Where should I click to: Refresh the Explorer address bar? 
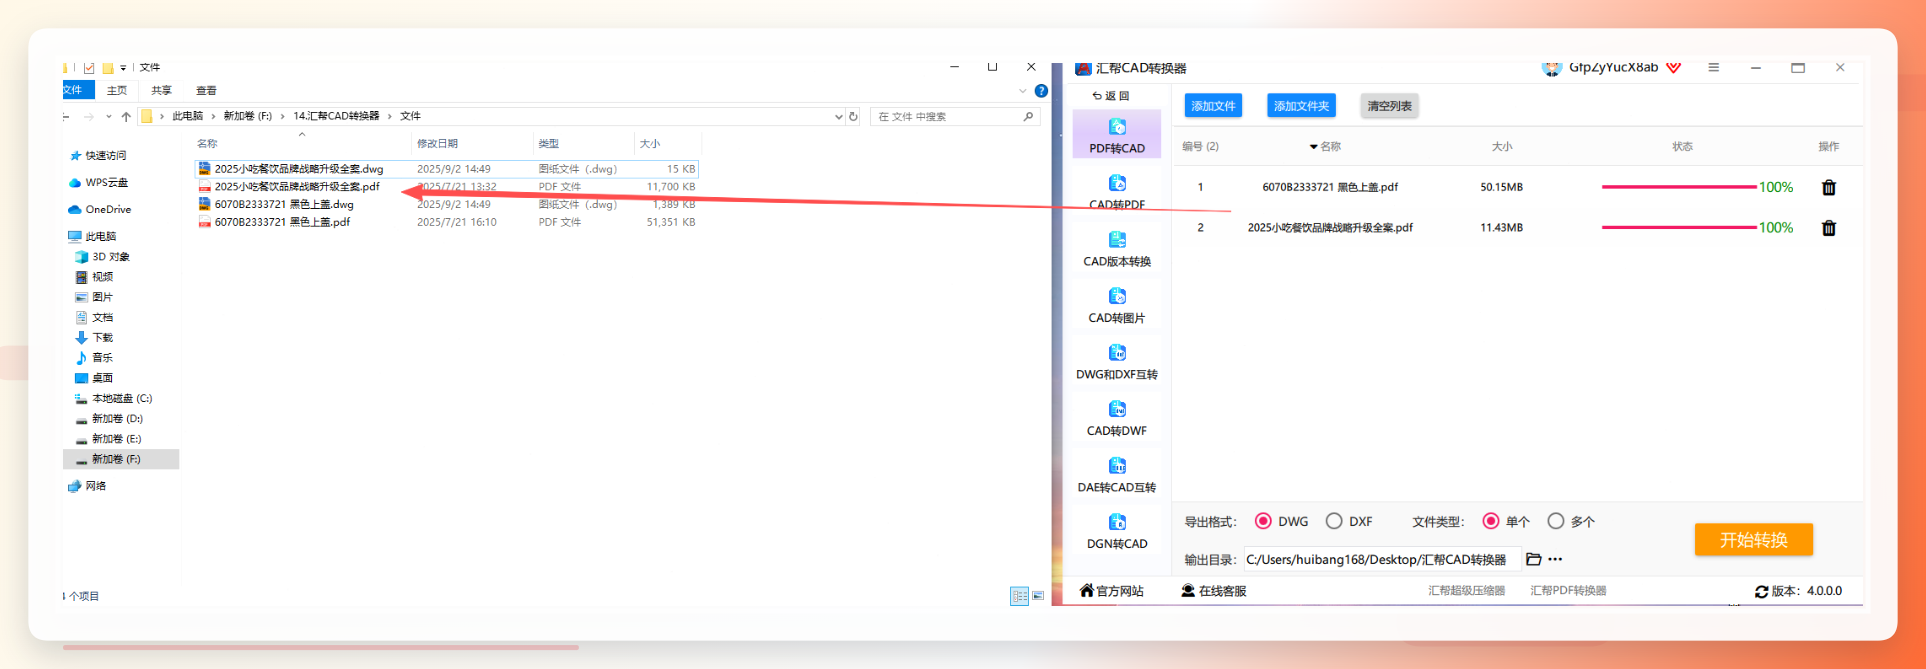(x=853, y=116)
